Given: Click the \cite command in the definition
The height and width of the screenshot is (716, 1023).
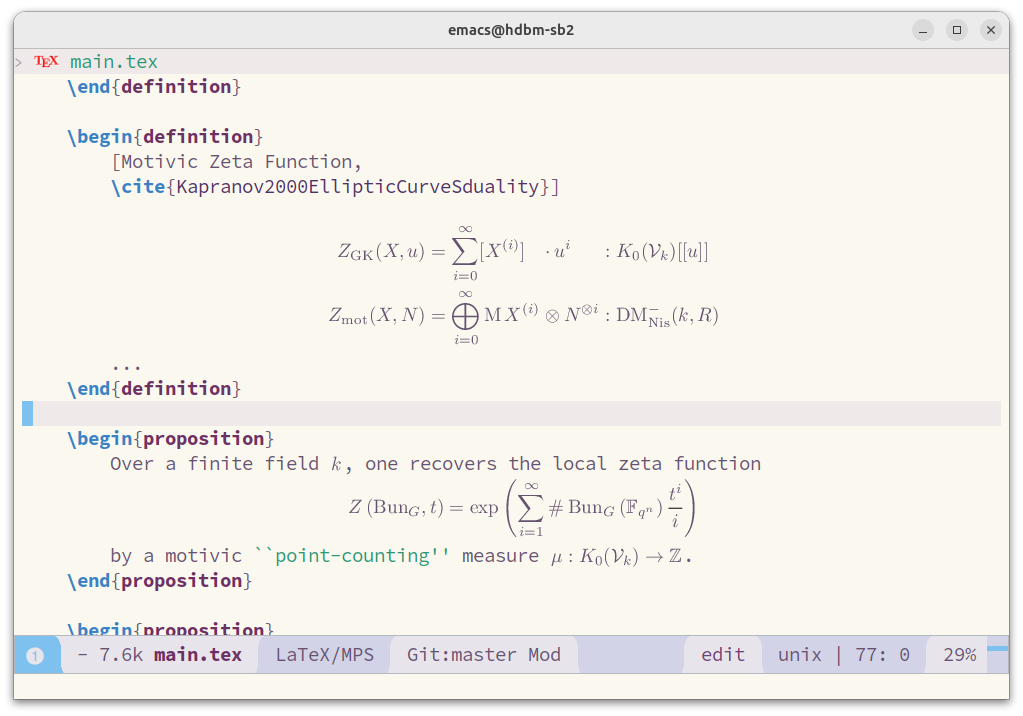Looking at the screenshot, I should [132, 186].
